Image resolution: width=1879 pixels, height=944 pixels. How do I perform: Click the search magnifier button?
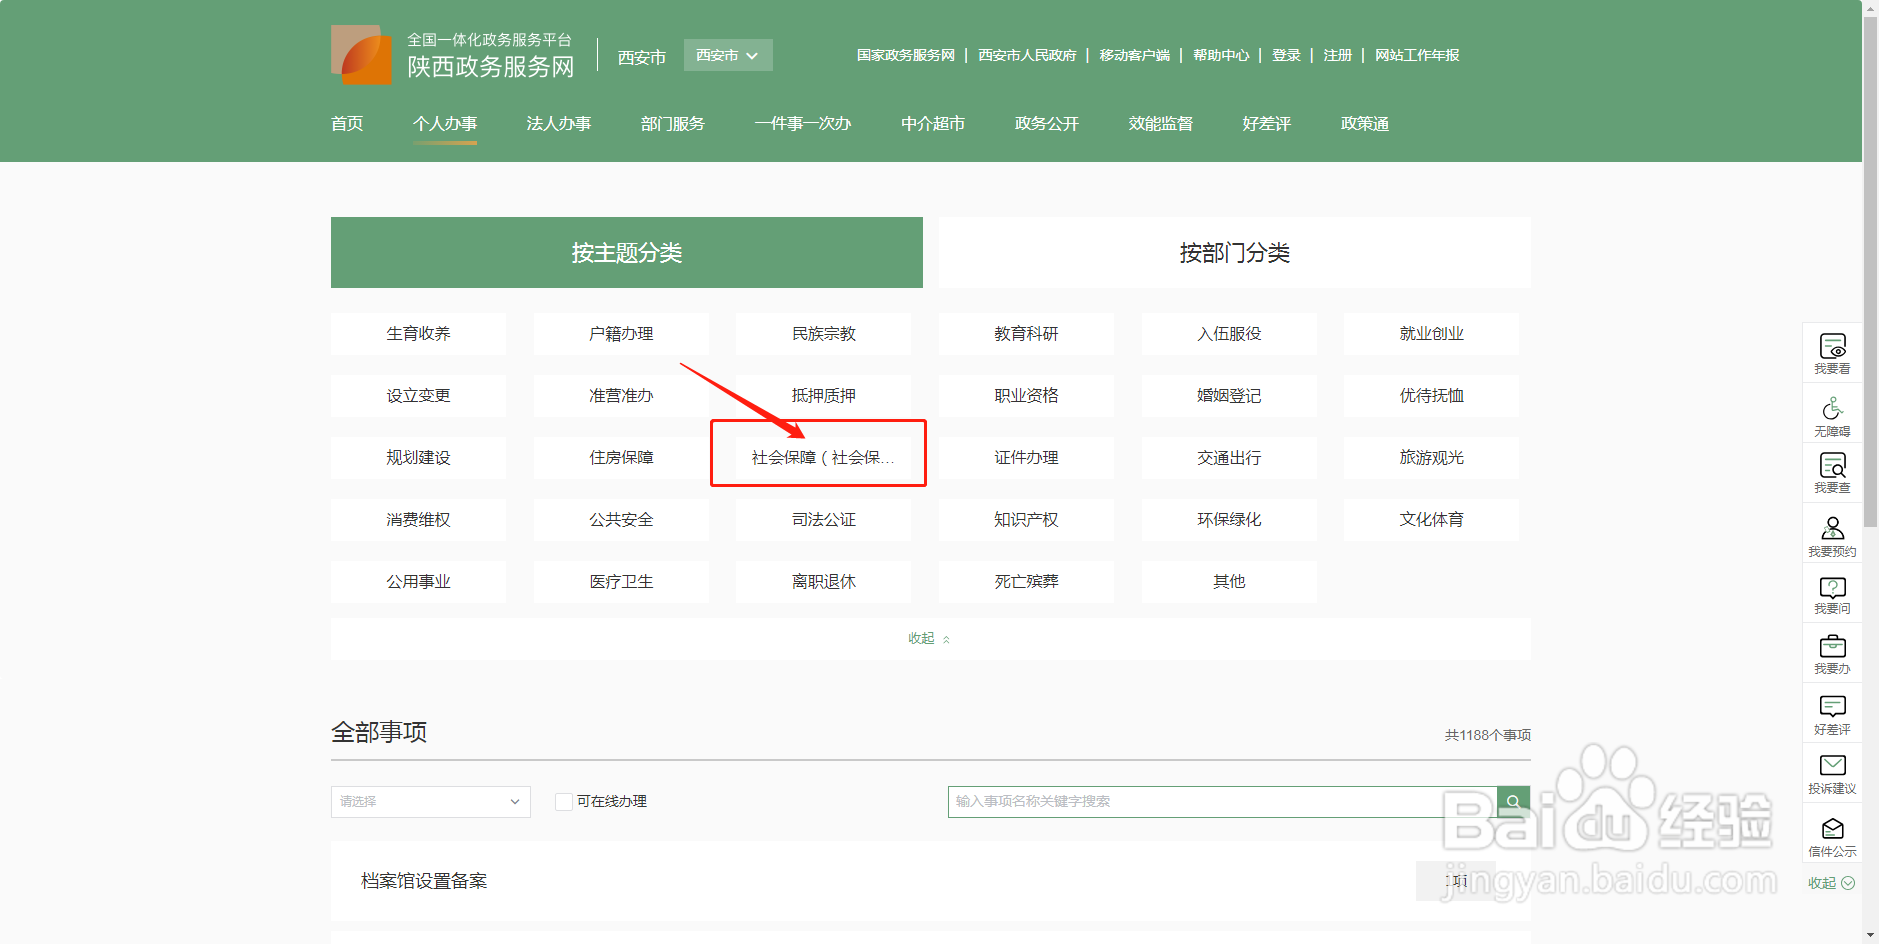pos(1513,801)
